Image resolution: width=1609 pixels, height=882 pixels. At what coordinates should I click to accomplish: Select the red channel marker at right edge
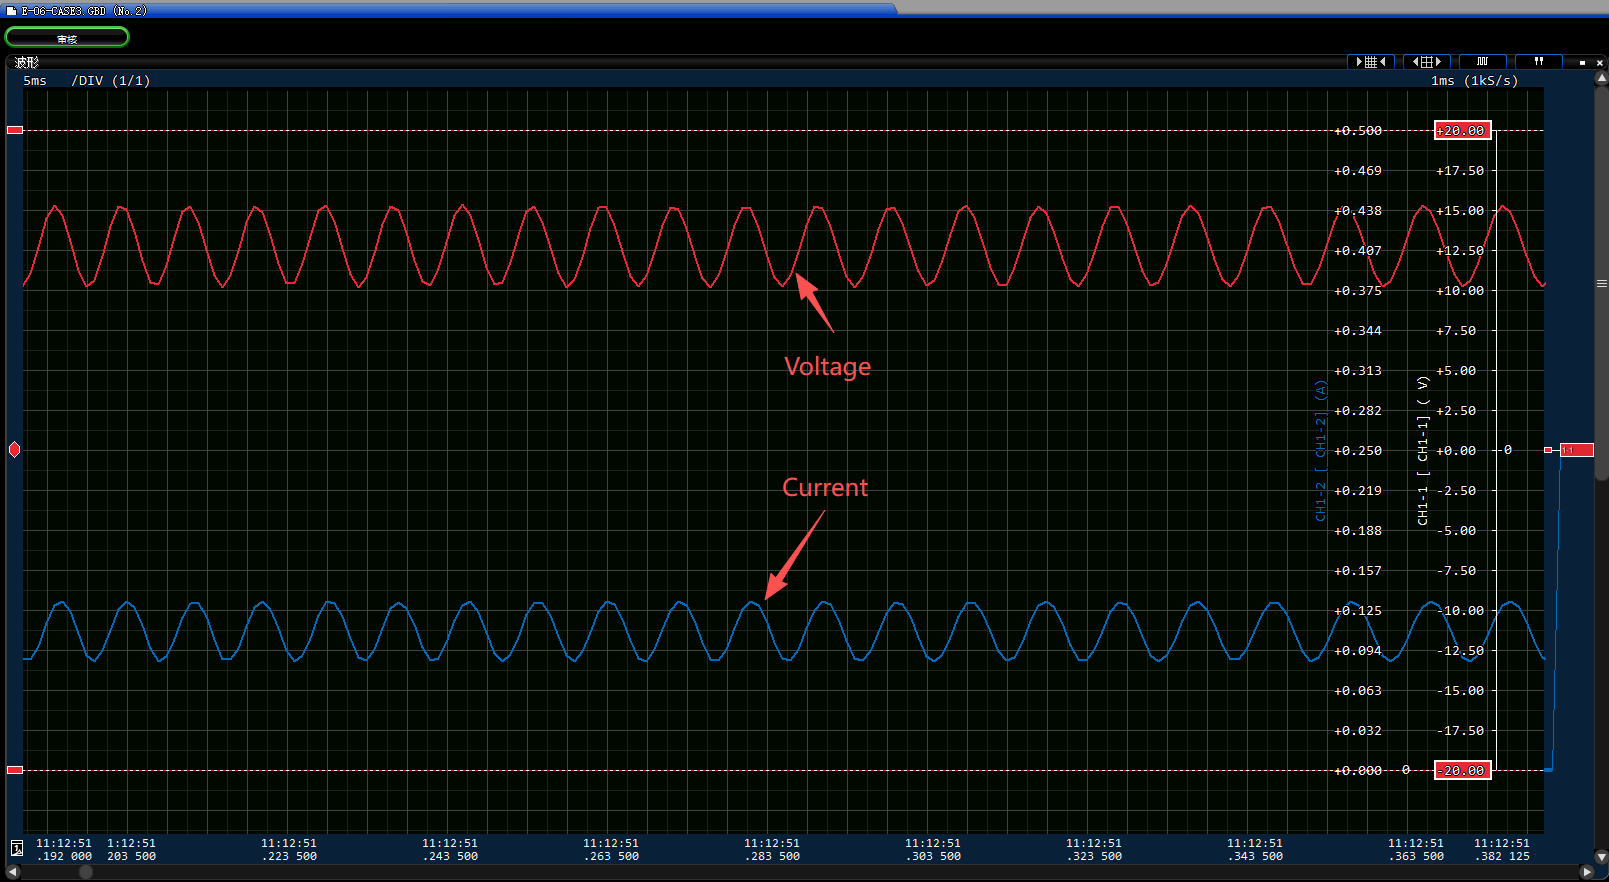[x=1577, y=450]
